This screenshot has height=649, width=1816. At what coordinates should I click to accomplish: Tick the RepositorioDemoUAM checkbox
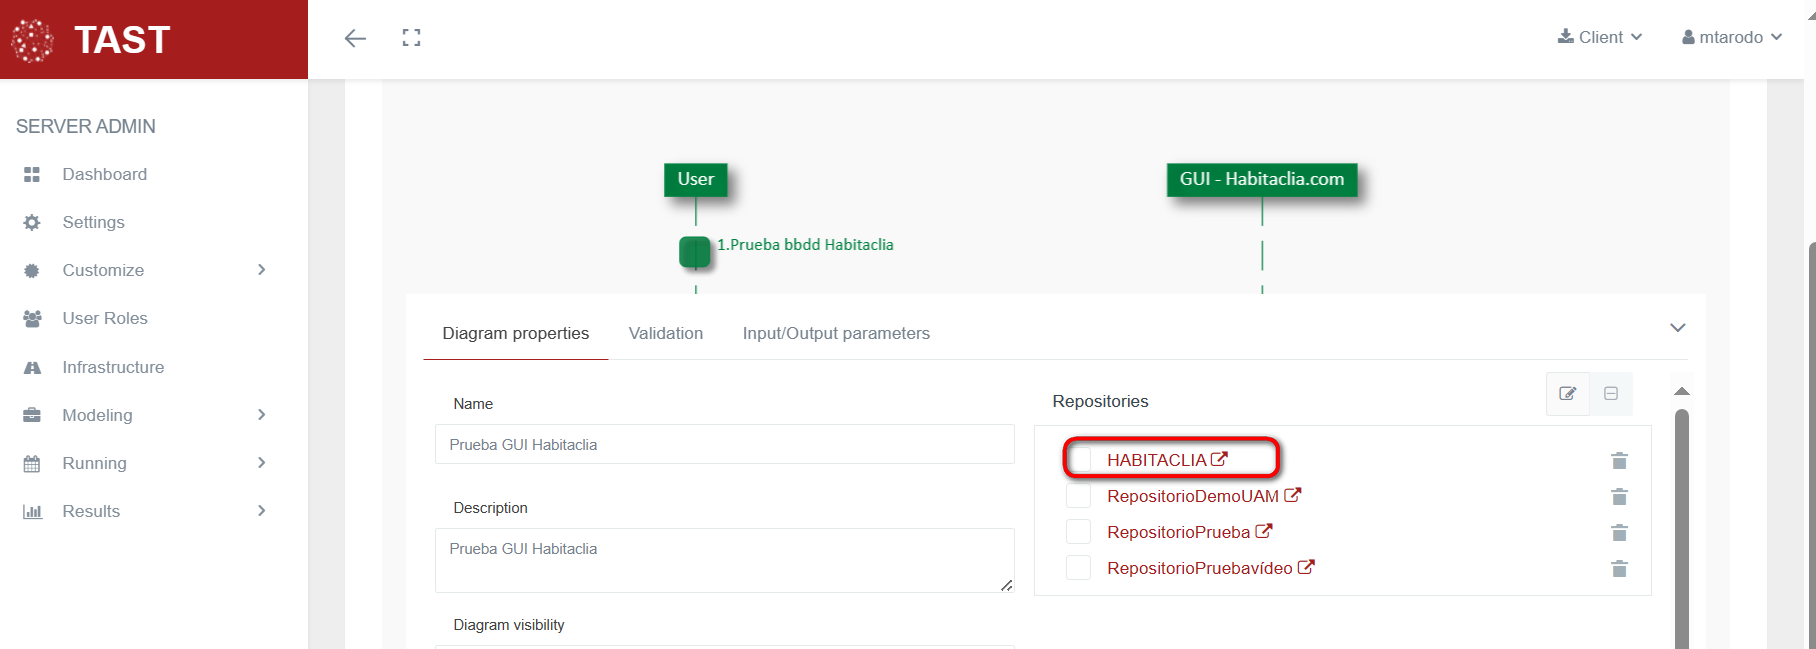tap(1078, 496)
